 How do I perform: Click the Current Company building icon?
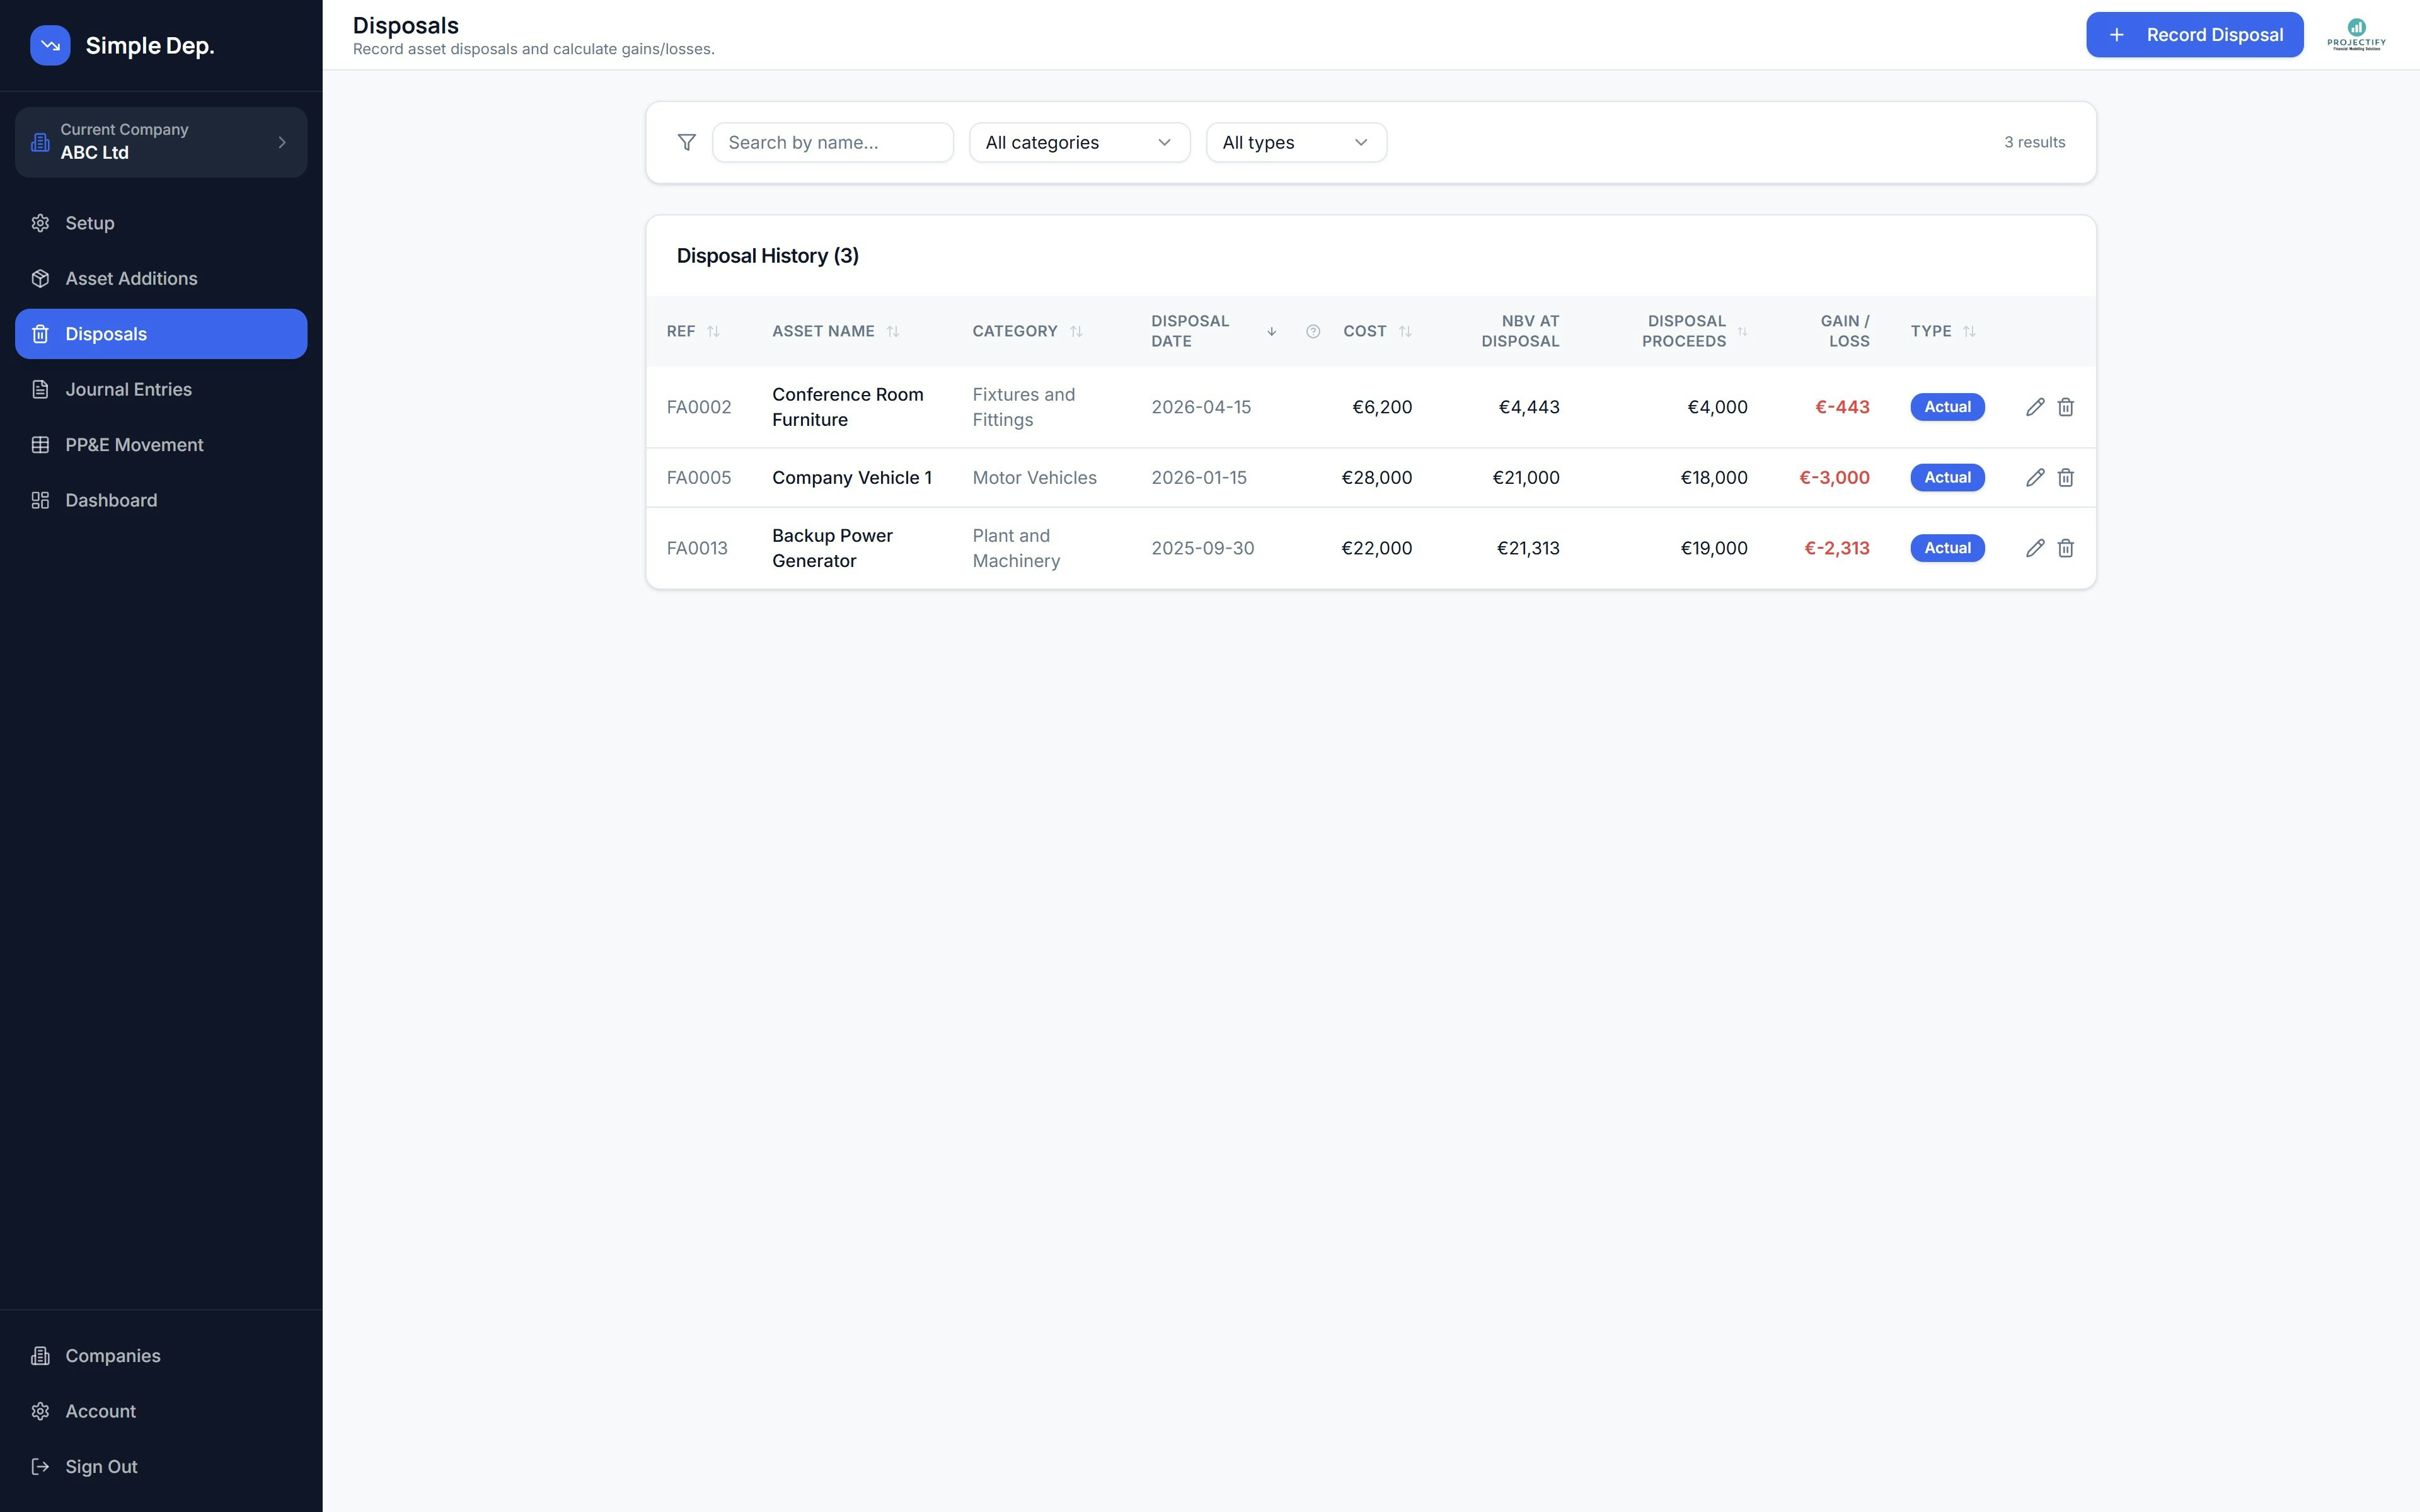click(40, 142)
